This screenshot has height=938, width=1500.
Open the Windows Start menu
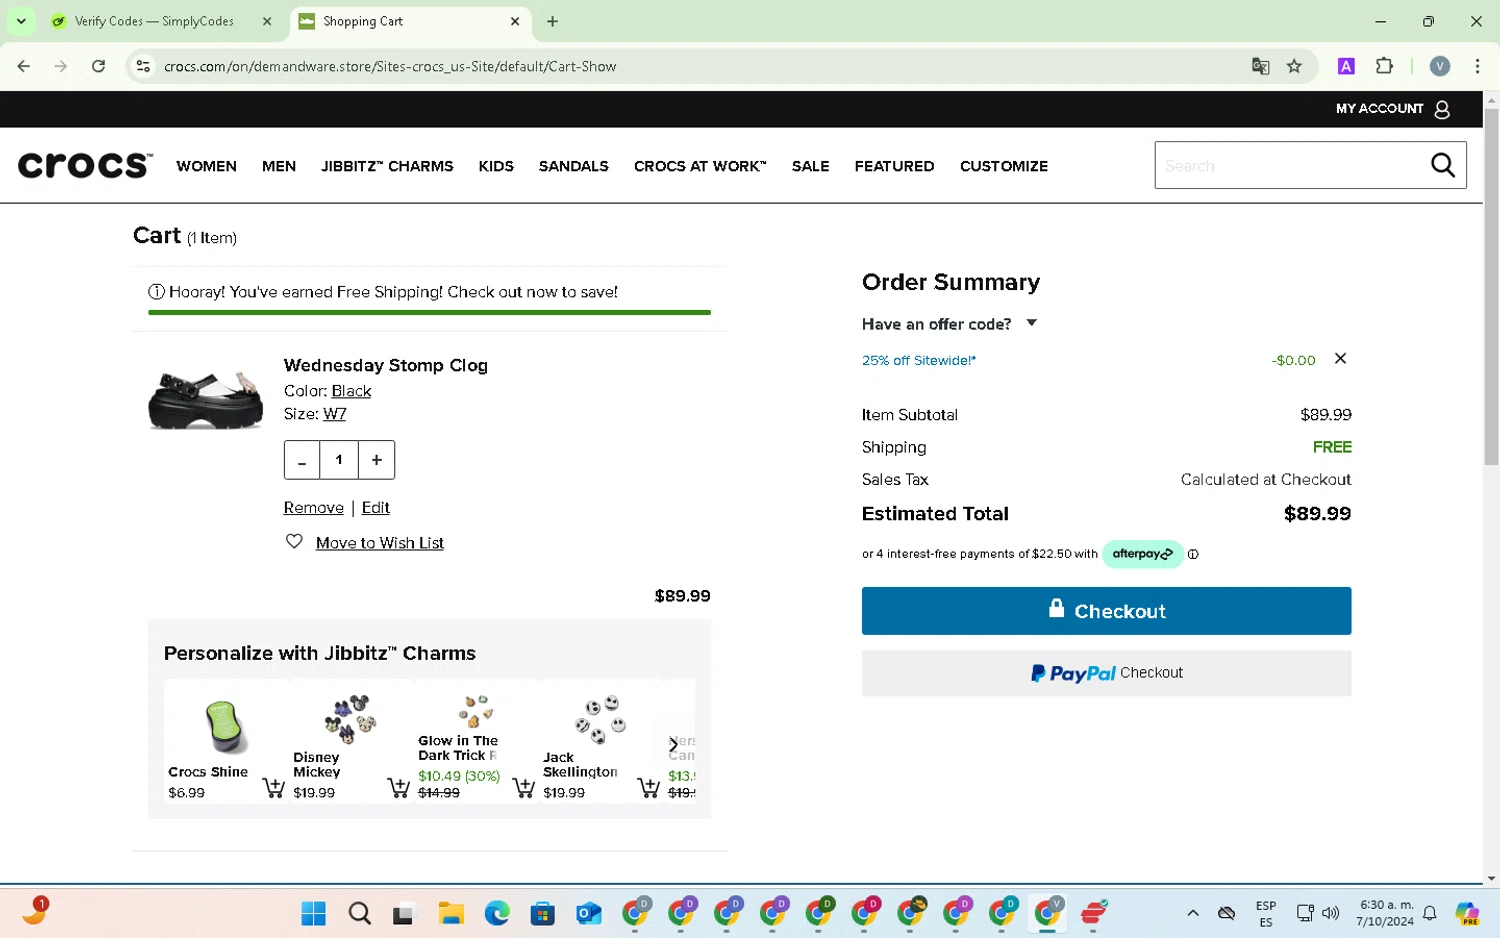point(313,913)
